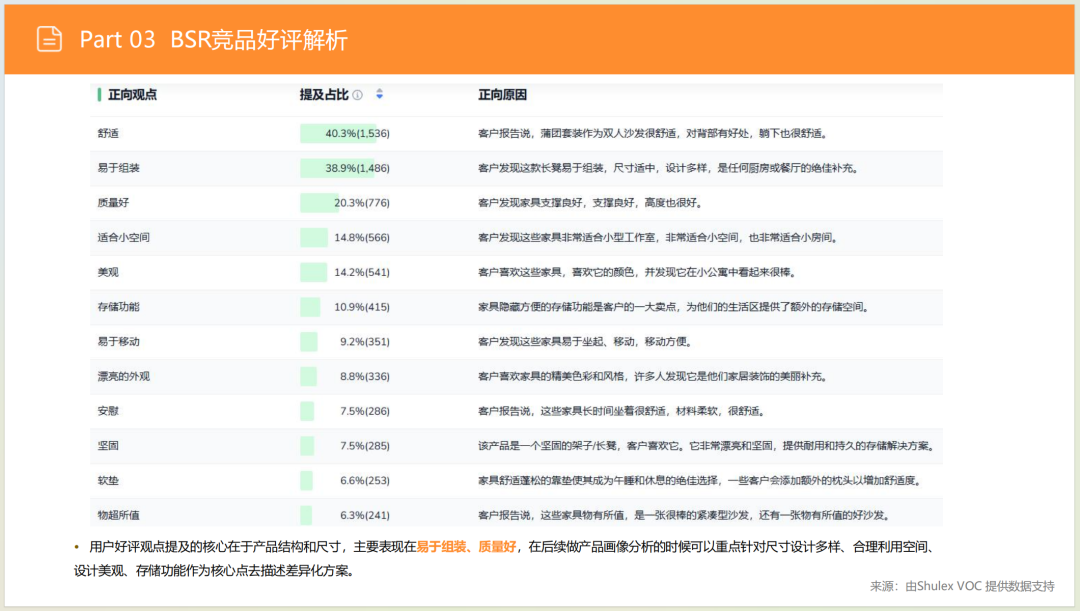Click the reason text for 存储功能 row
Screen dimensions: 1080x611
[674, 307]
